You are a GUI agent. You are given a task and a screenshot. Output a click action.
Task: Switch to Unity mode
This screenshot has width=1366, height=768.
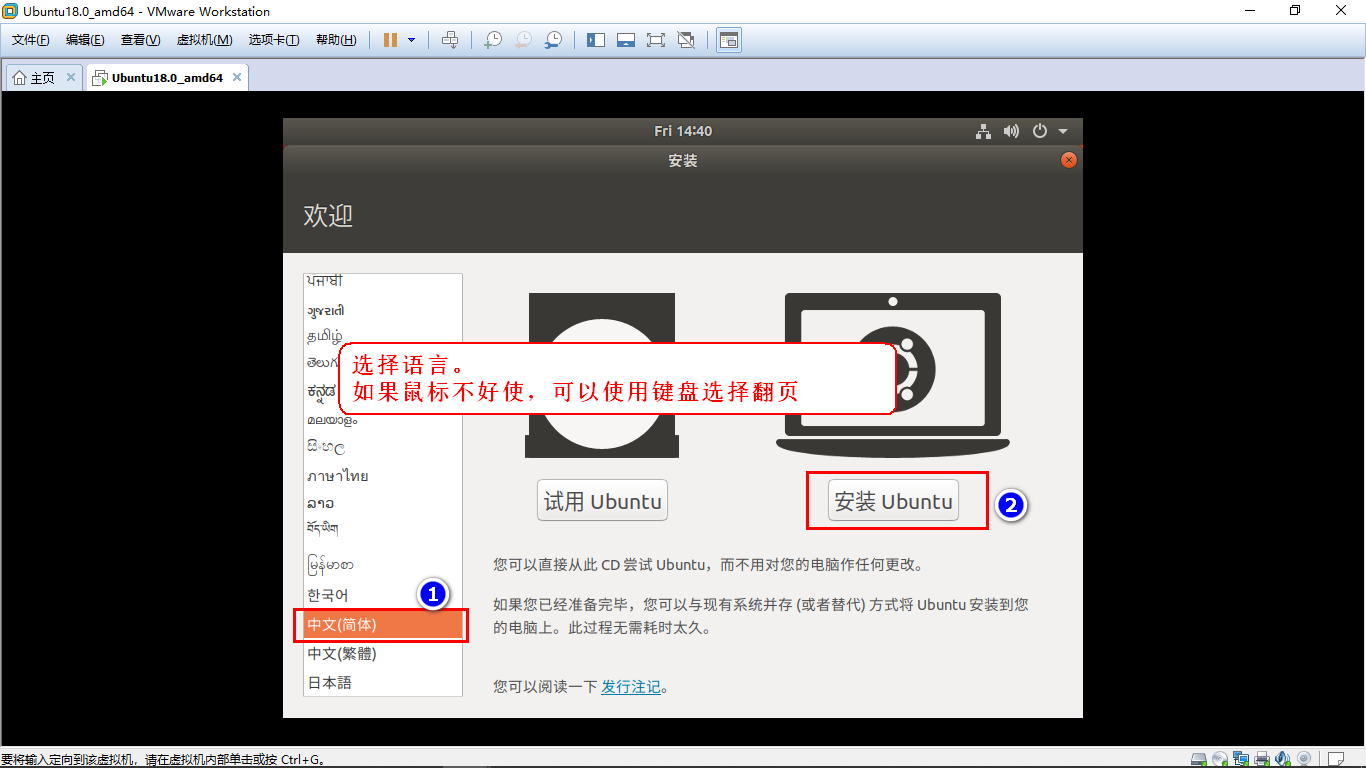click(x=686, y=40)
